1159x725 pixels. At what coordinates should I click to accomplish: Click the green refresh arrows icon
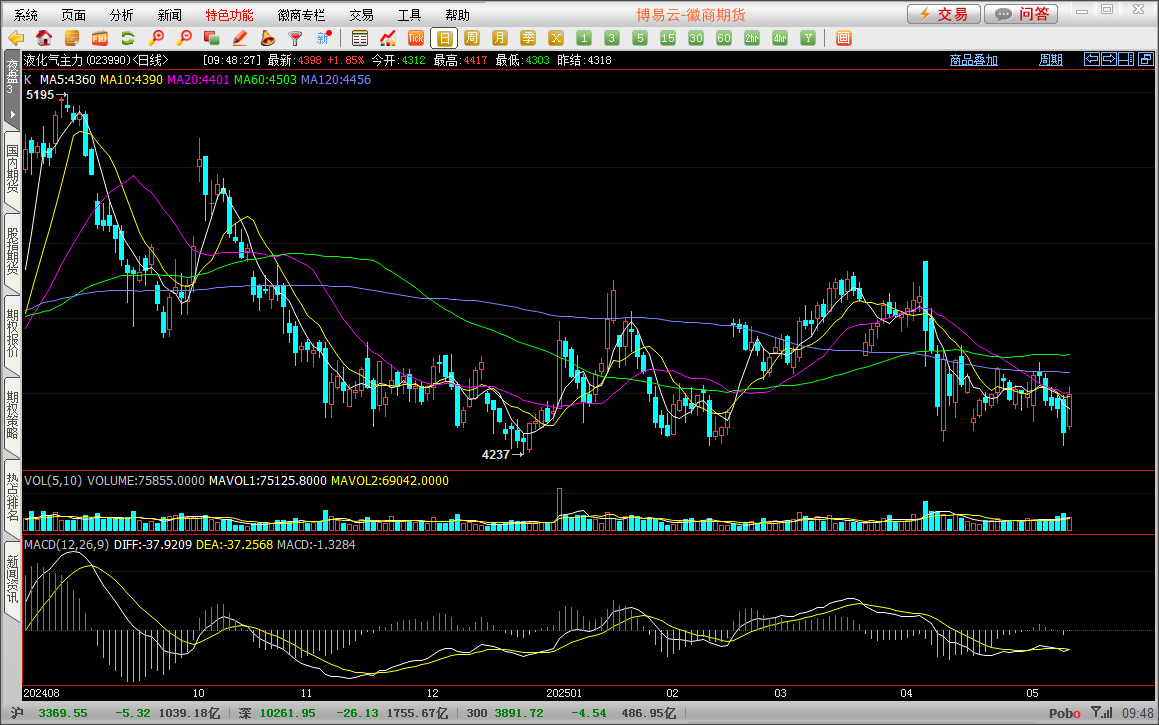point(128,38)
